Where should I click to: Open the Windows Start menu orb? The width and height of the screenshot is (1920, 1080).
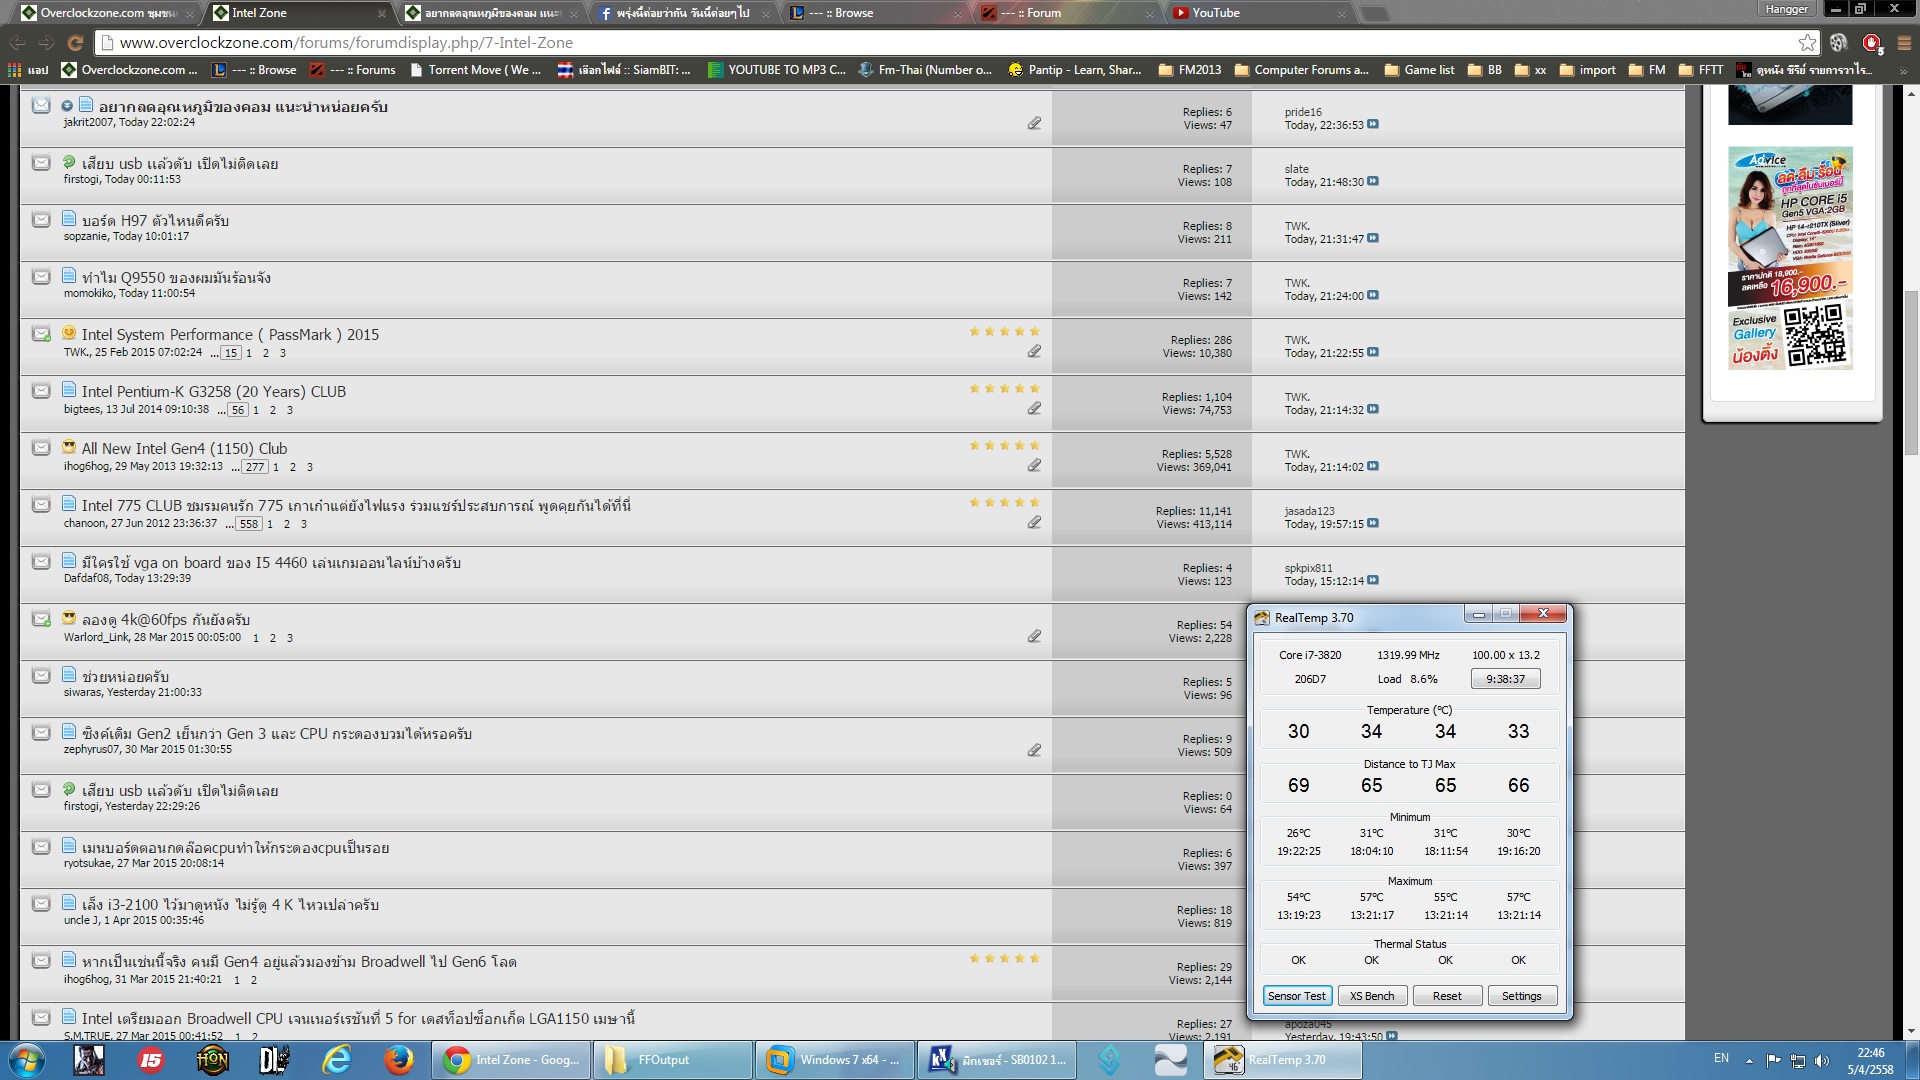coord(27,1060)
